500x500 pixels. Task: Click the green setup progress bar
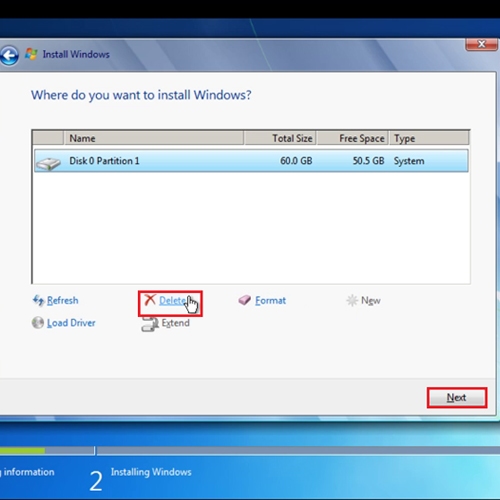coord(22,451)
